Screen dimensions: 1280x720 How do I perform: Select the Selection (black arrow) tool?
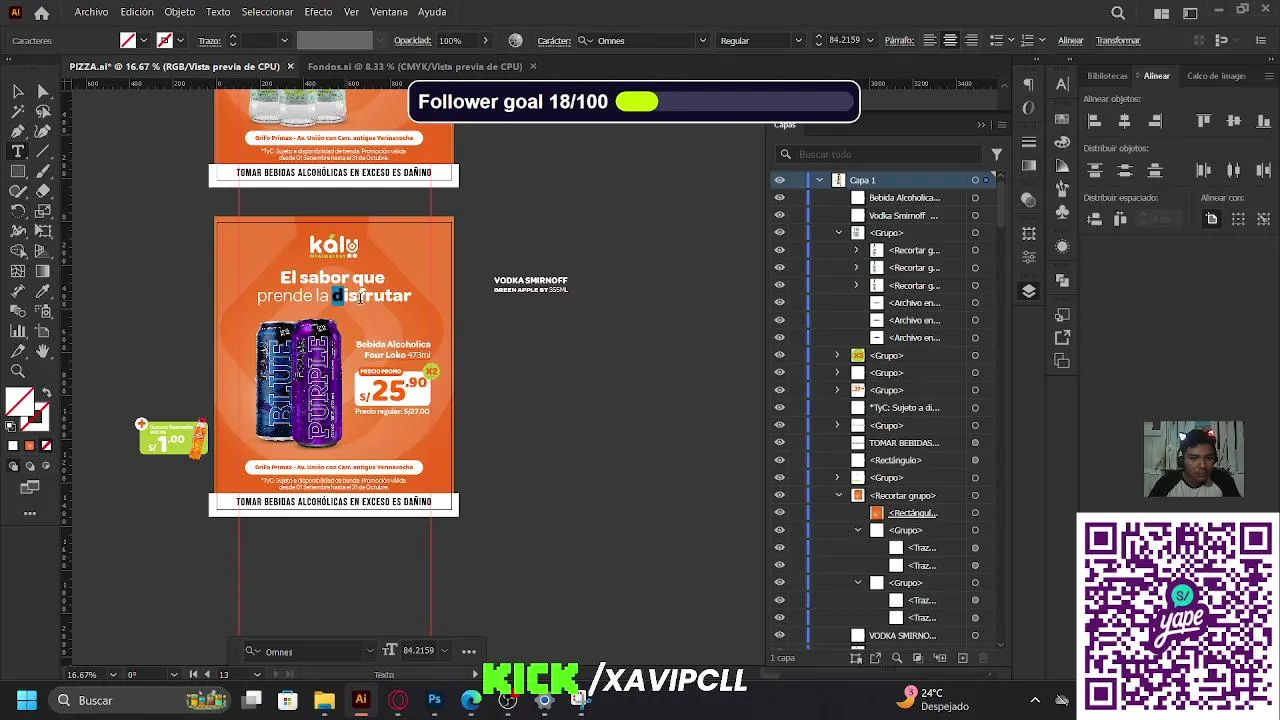click(x=18, y=91)
